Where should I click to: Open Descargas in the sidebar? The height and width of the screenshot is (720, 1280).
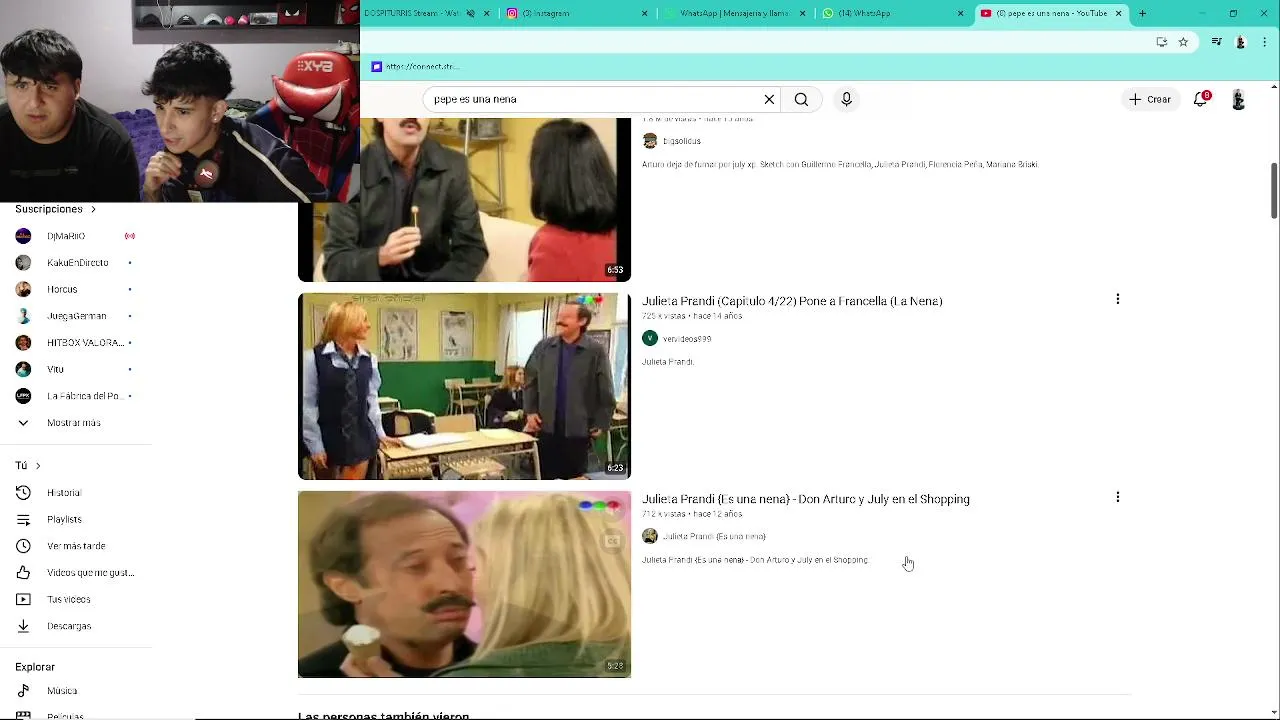point(69,626)
